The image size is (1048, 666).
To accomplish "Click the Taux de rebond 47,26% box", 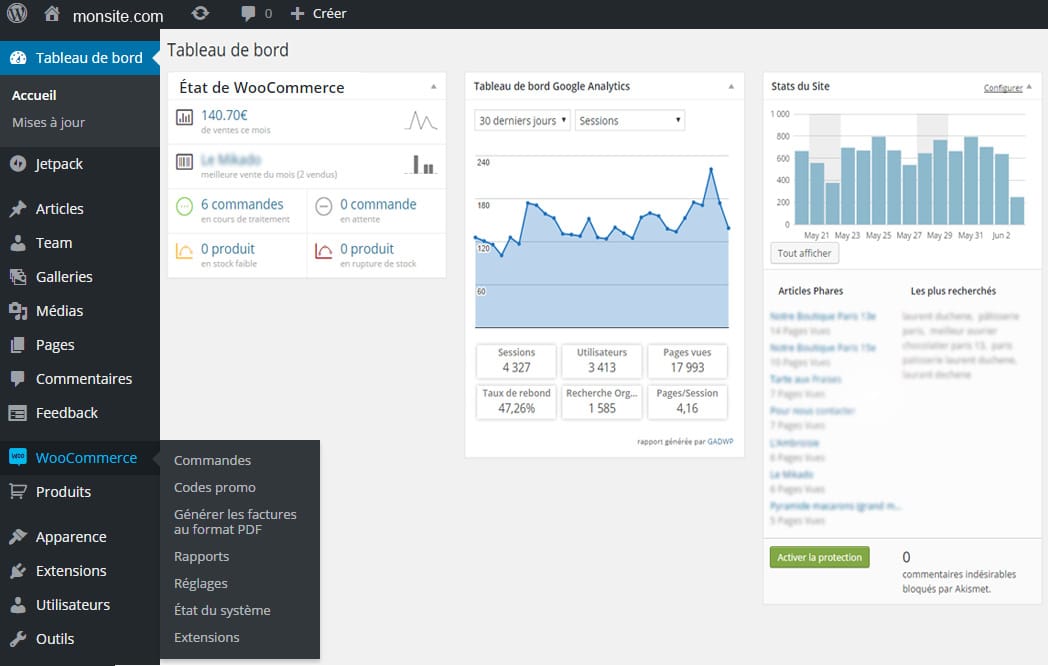I will tap(516, 401).
